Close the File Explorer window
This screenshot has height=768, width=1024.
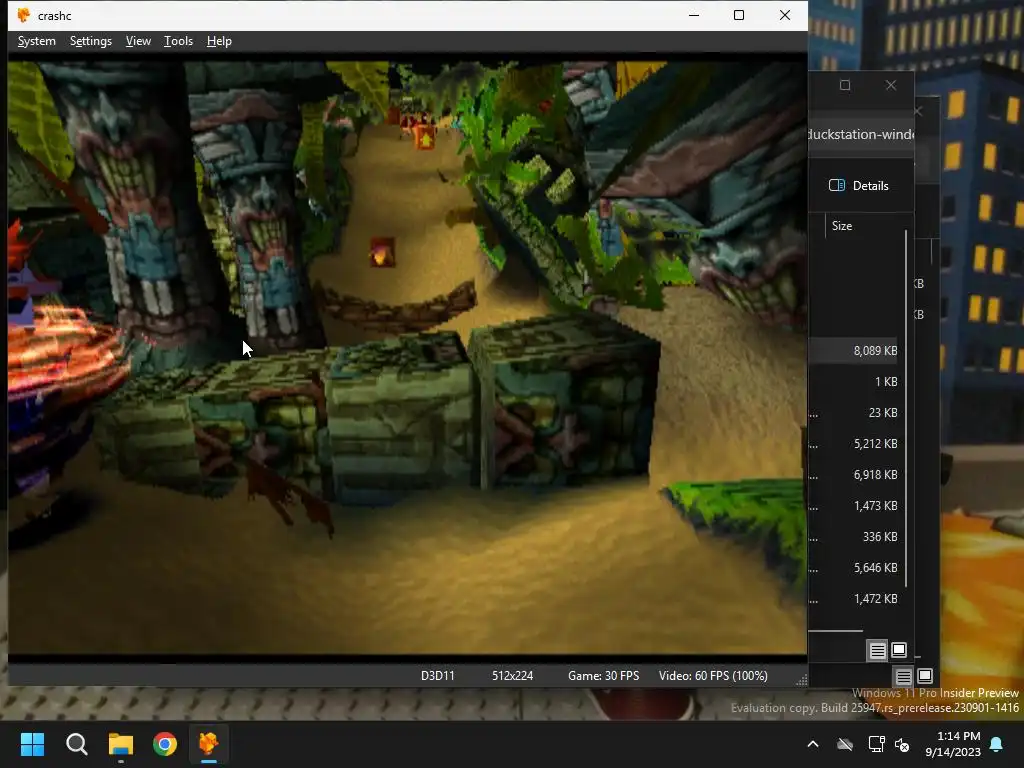(x=891, y=85)
